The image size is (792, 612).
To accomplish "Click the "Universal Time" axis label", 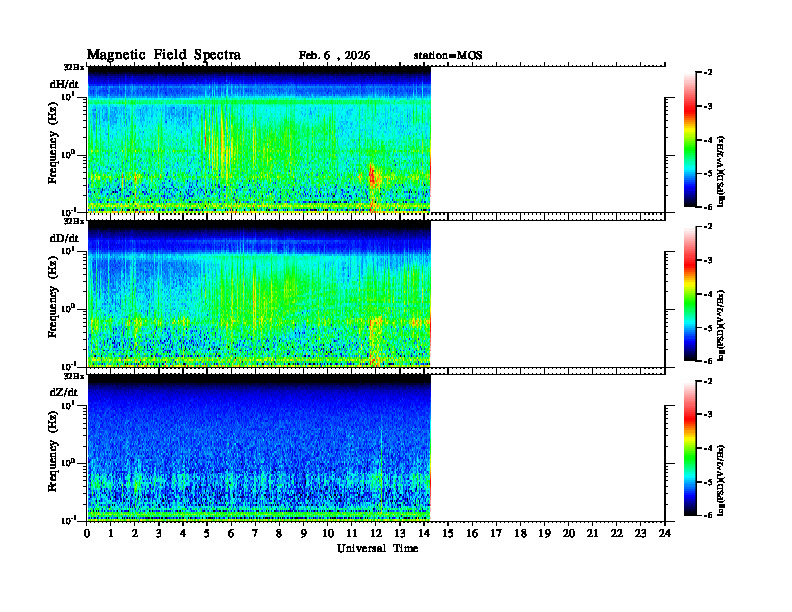I will pos(378,548).
